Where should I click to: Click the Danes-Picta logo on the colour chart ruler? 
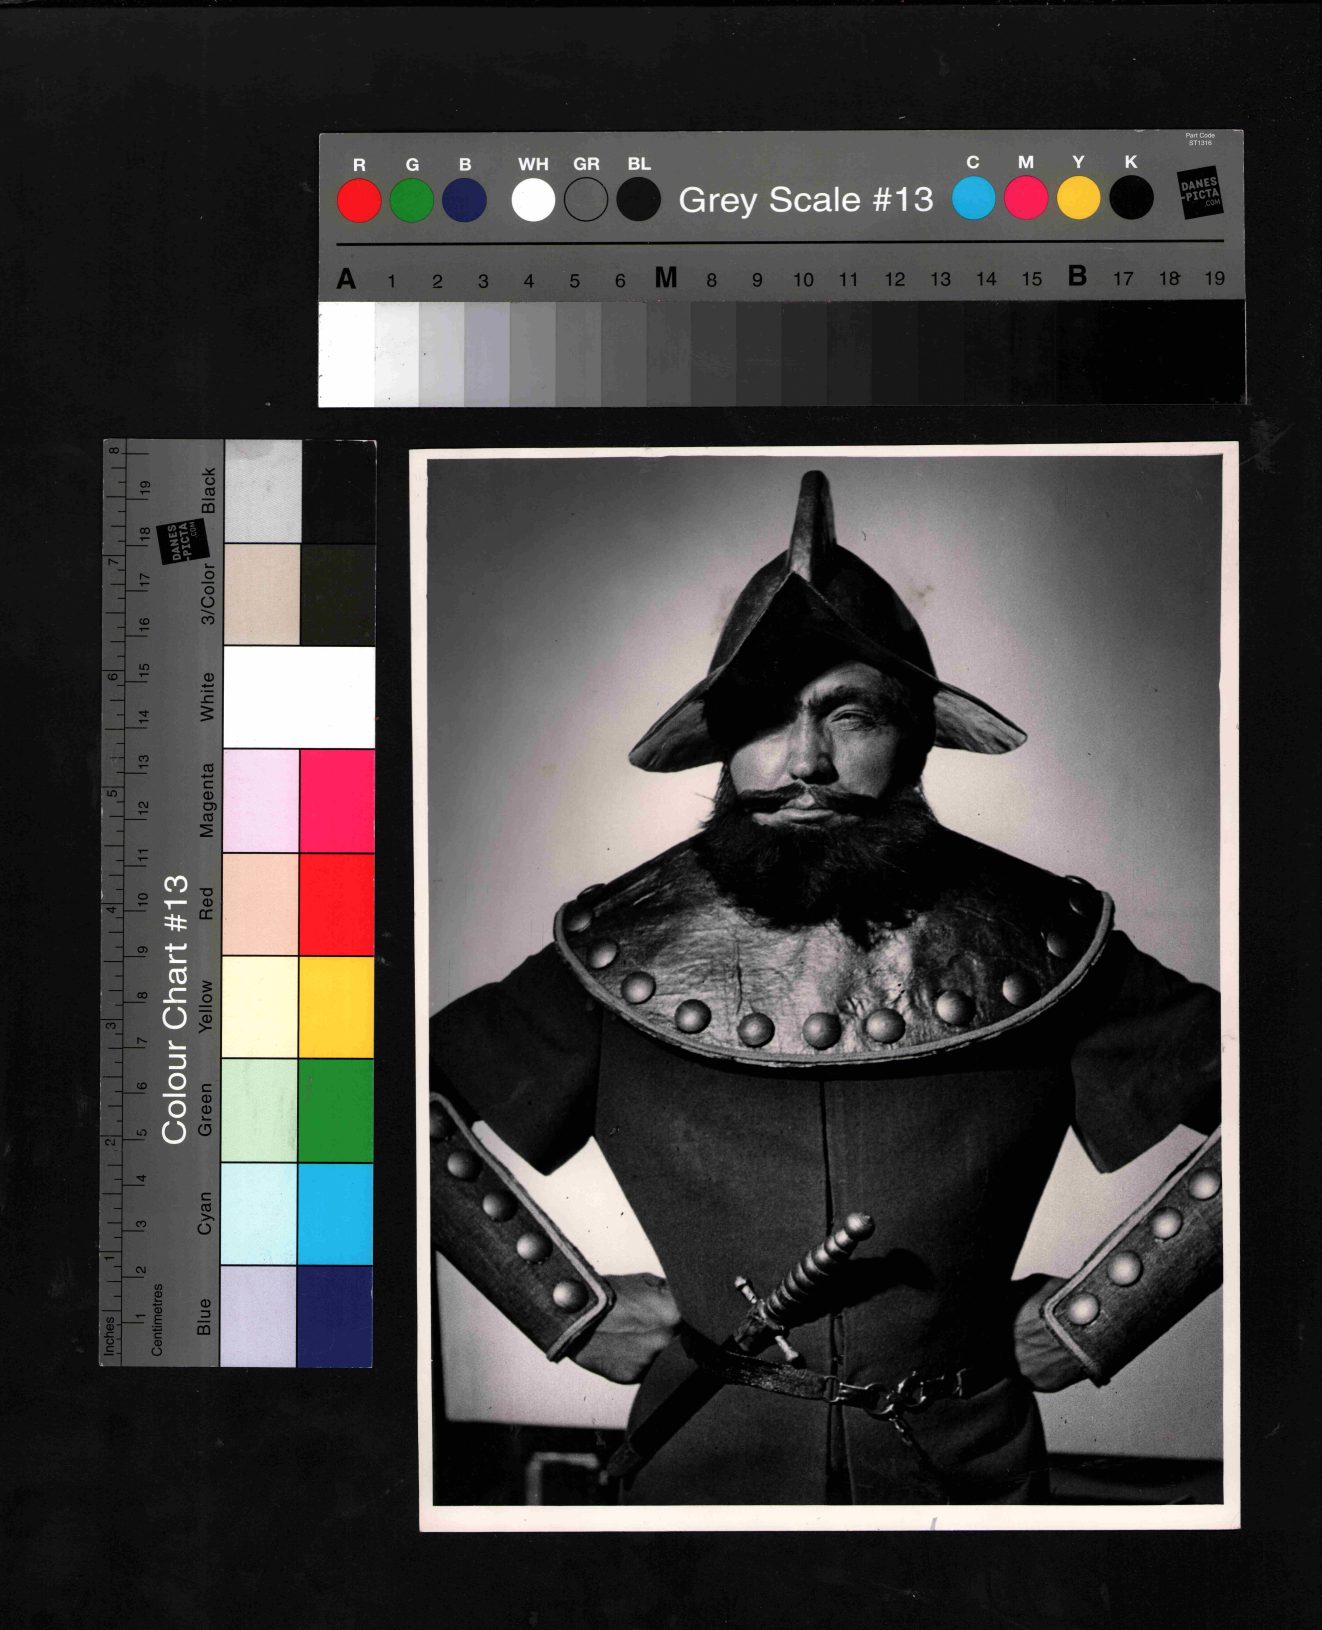182,541
